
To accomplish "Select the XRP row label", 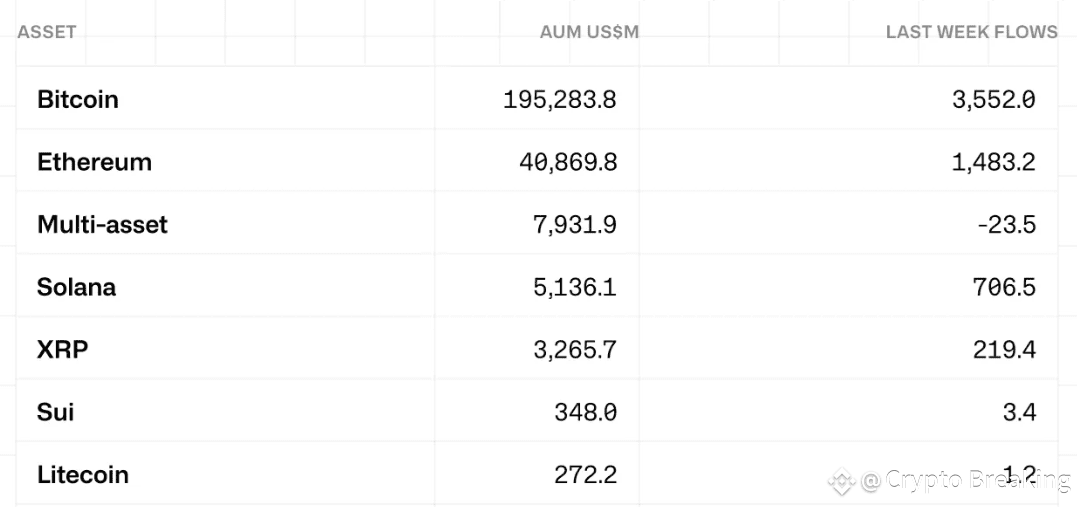I will point(63,350).
